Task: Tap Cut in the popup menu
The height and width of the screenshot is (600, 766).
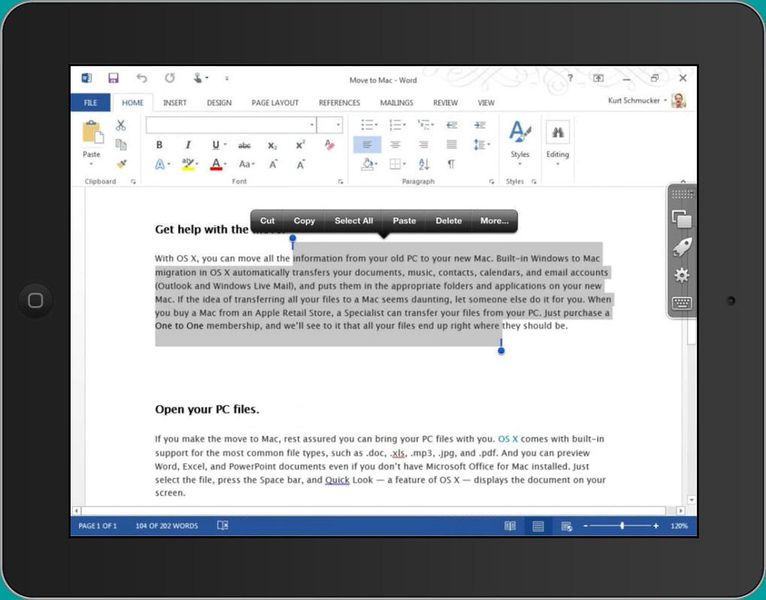Action: tap(267, 221)
